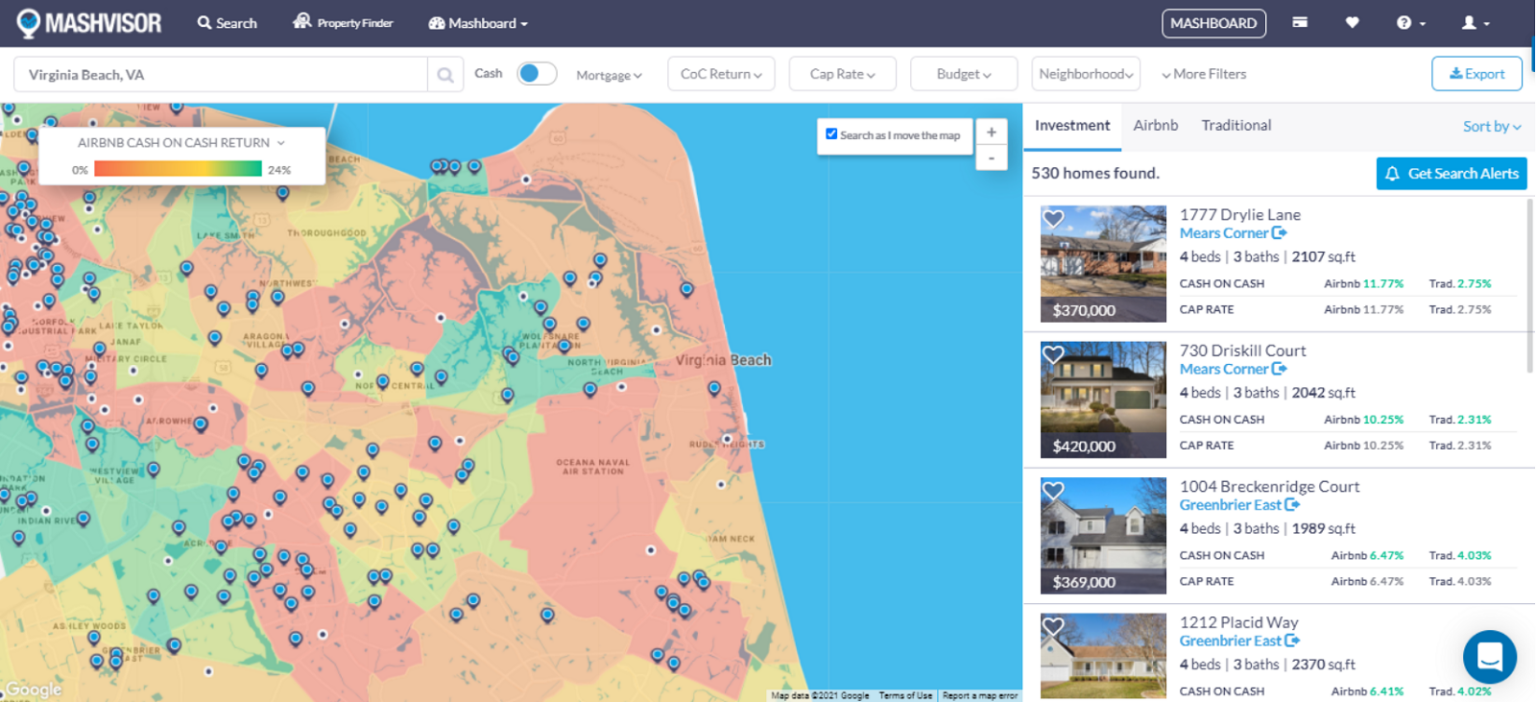1536x702 pixels.
Task: Click the Virginia Beach, VA location input
Action: [x=220, y=75]
